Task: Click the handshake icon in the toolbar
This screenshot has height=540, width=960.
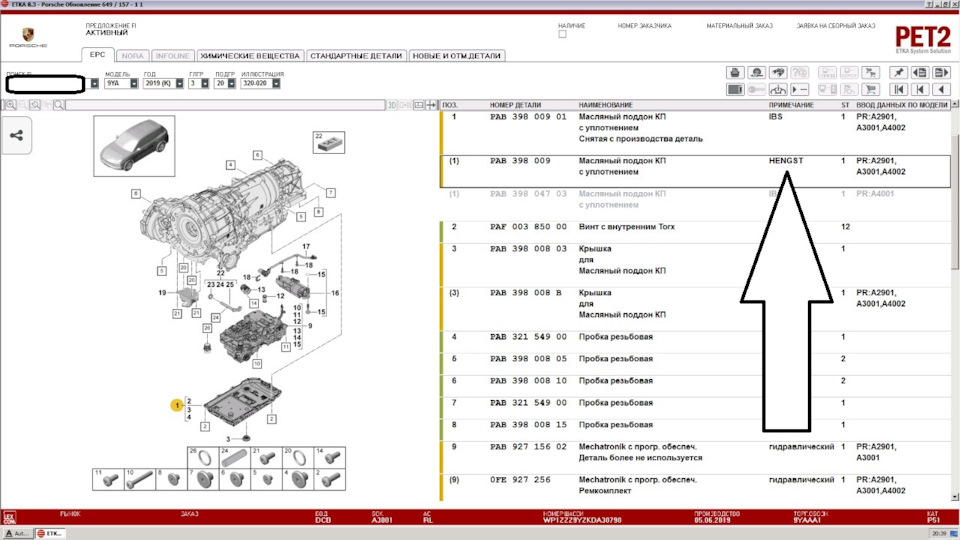Action: point(778,73)
